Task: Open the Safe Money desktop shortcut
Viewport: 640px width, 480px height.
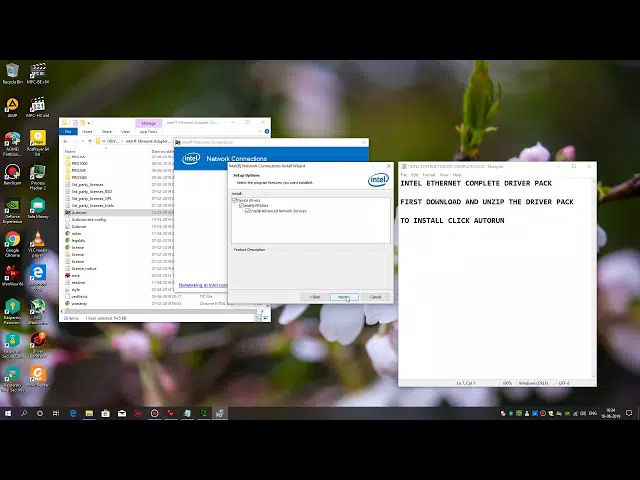Action: point(38,208)
